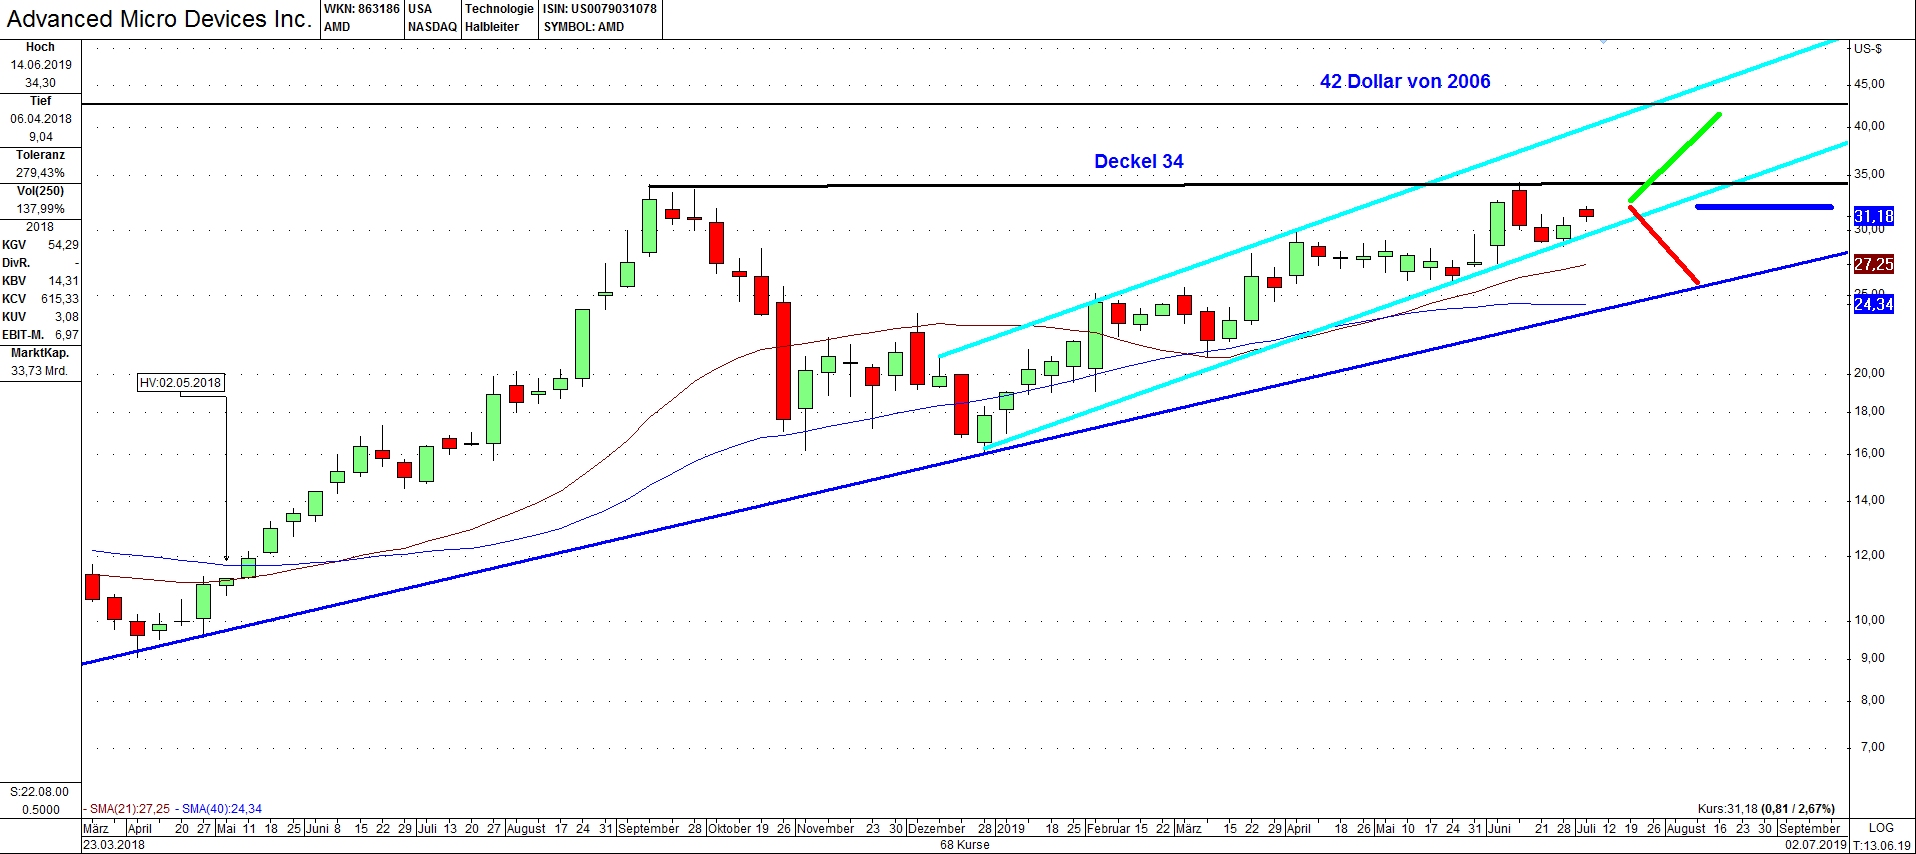1916x854 pixels.
Task: Click the 'LOG' scale label
Action: pyautogui.click(x=1881, y=828)
